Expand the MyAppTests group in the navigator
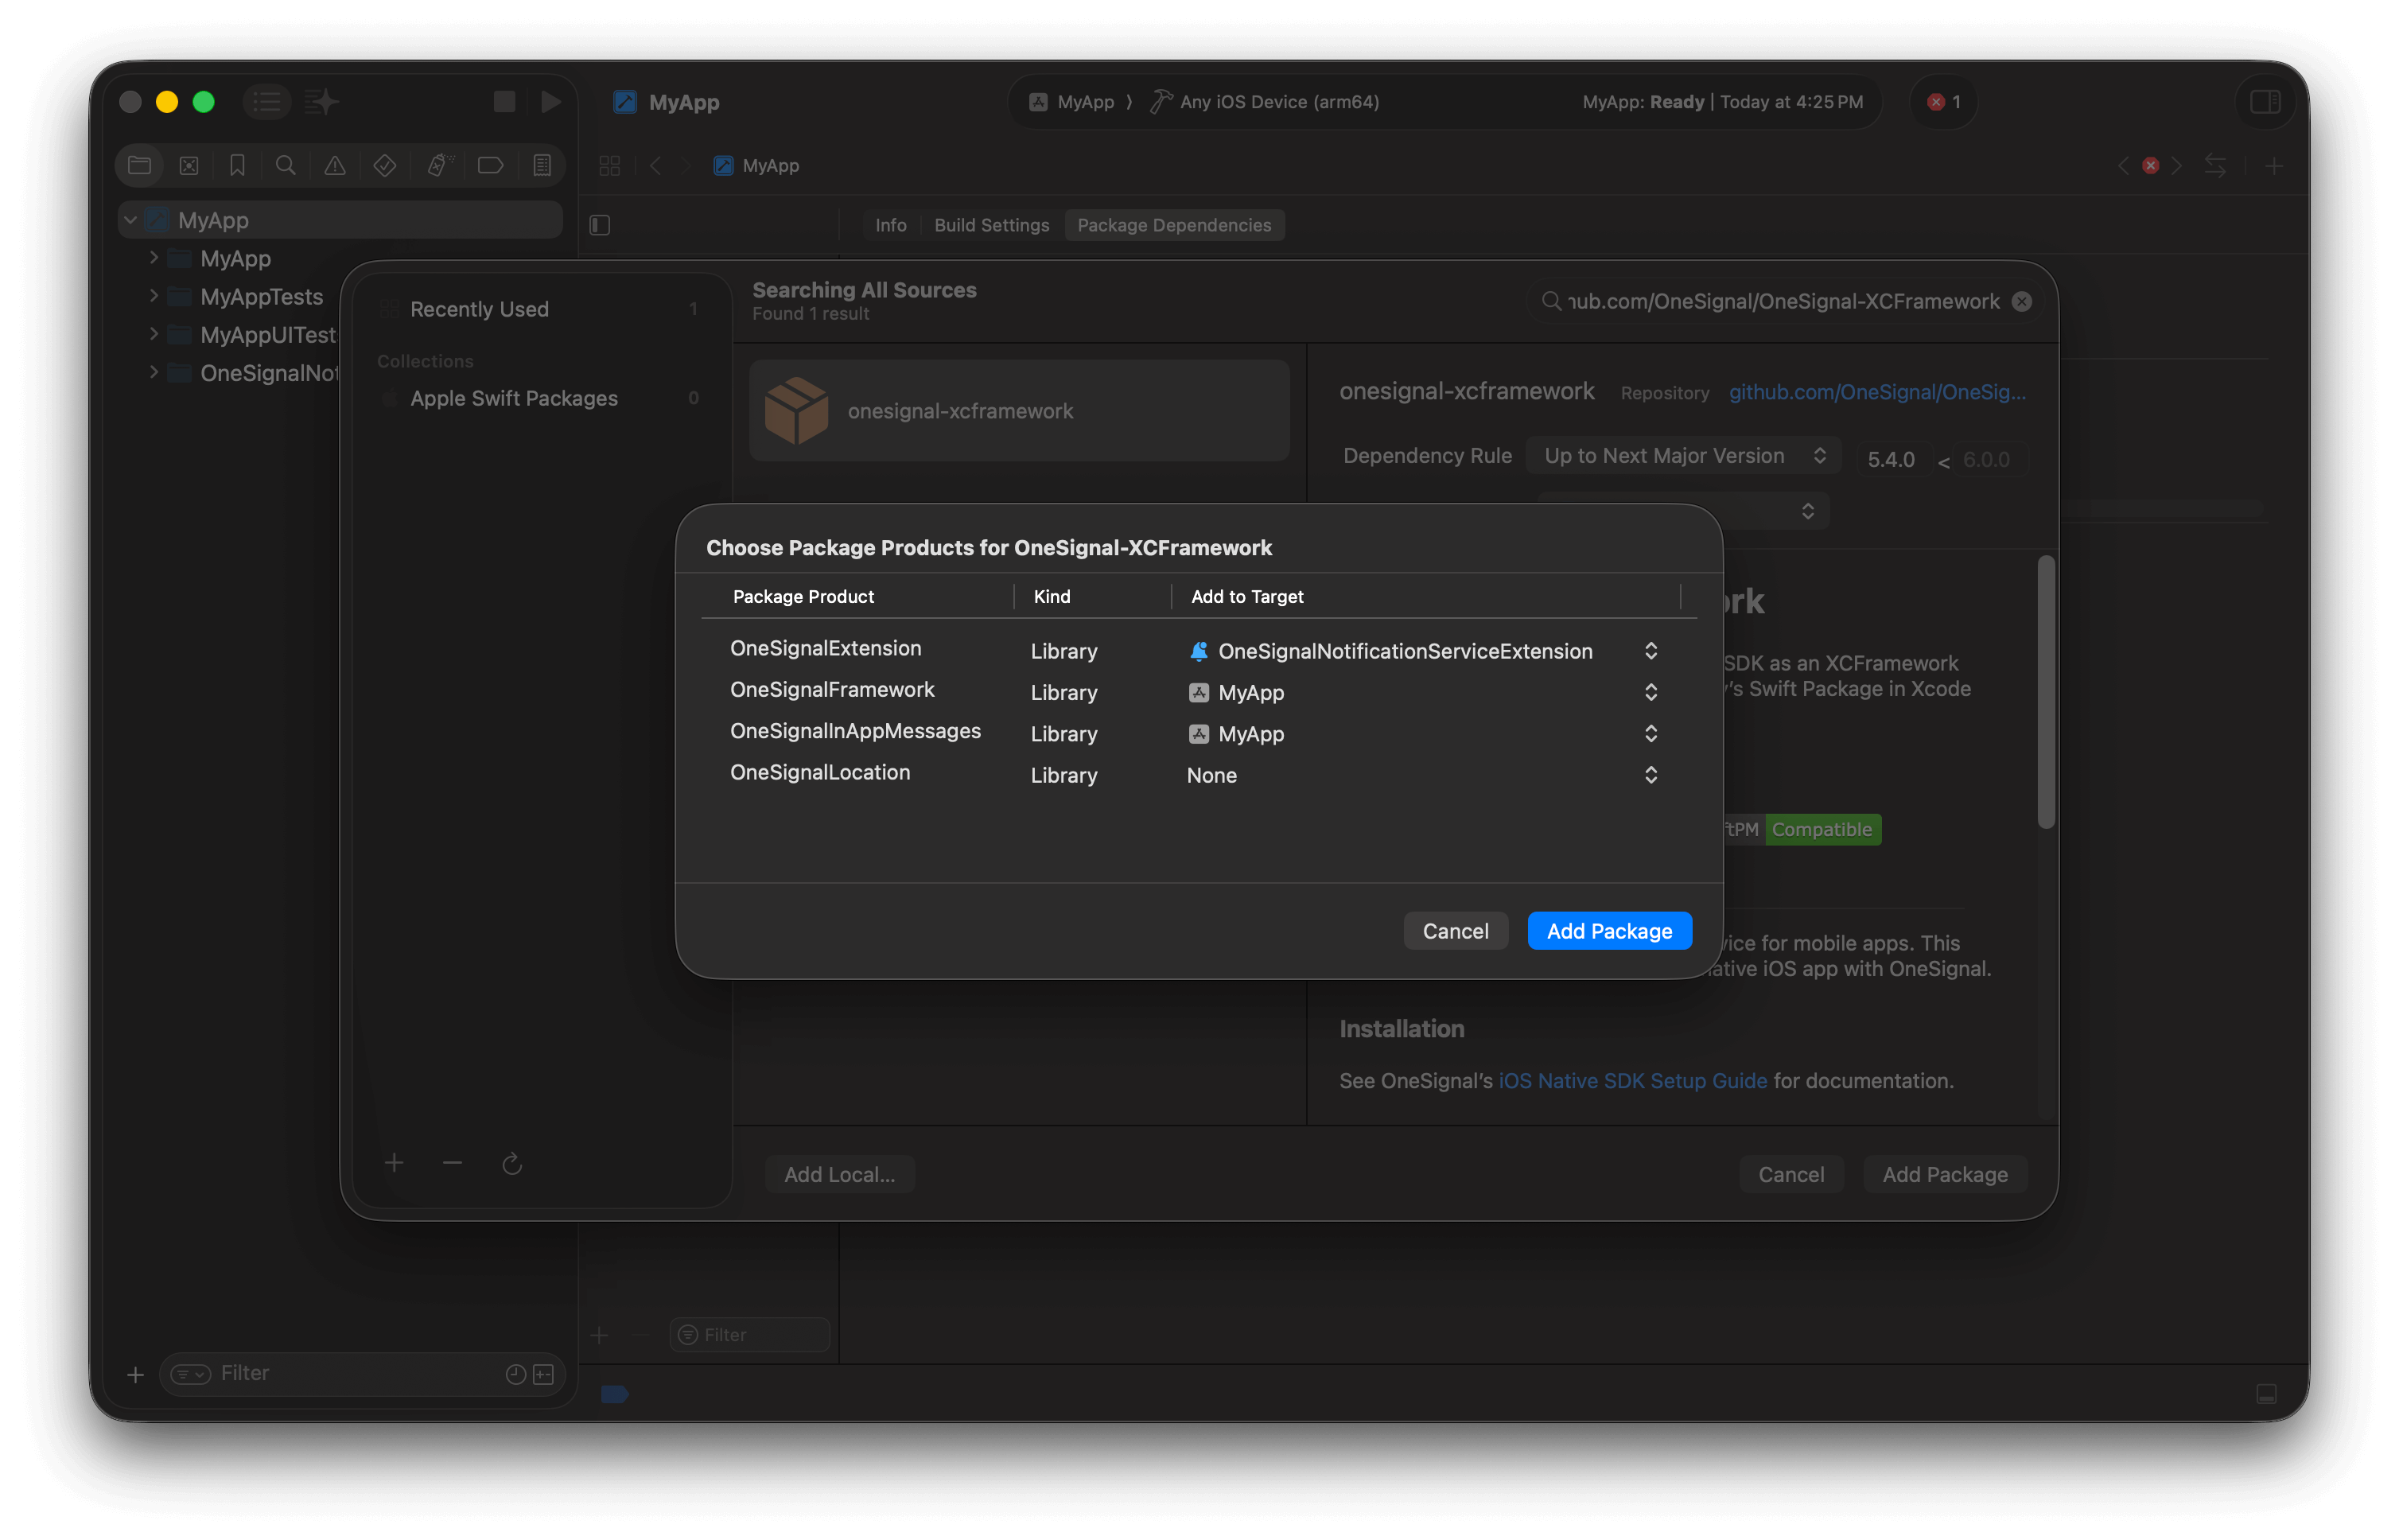Screen dimensions: 2399x1540 pyautogui.click(x=154, y=296)
